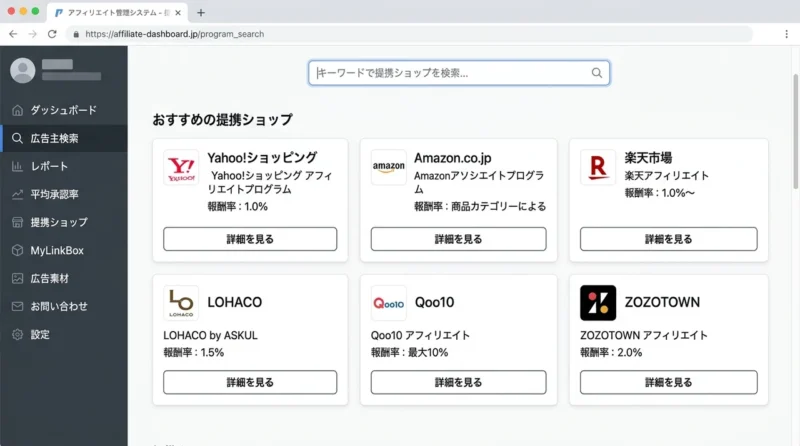
Task: Click the storefront icon beside 提携ショップ
Action: coord(17,222)
